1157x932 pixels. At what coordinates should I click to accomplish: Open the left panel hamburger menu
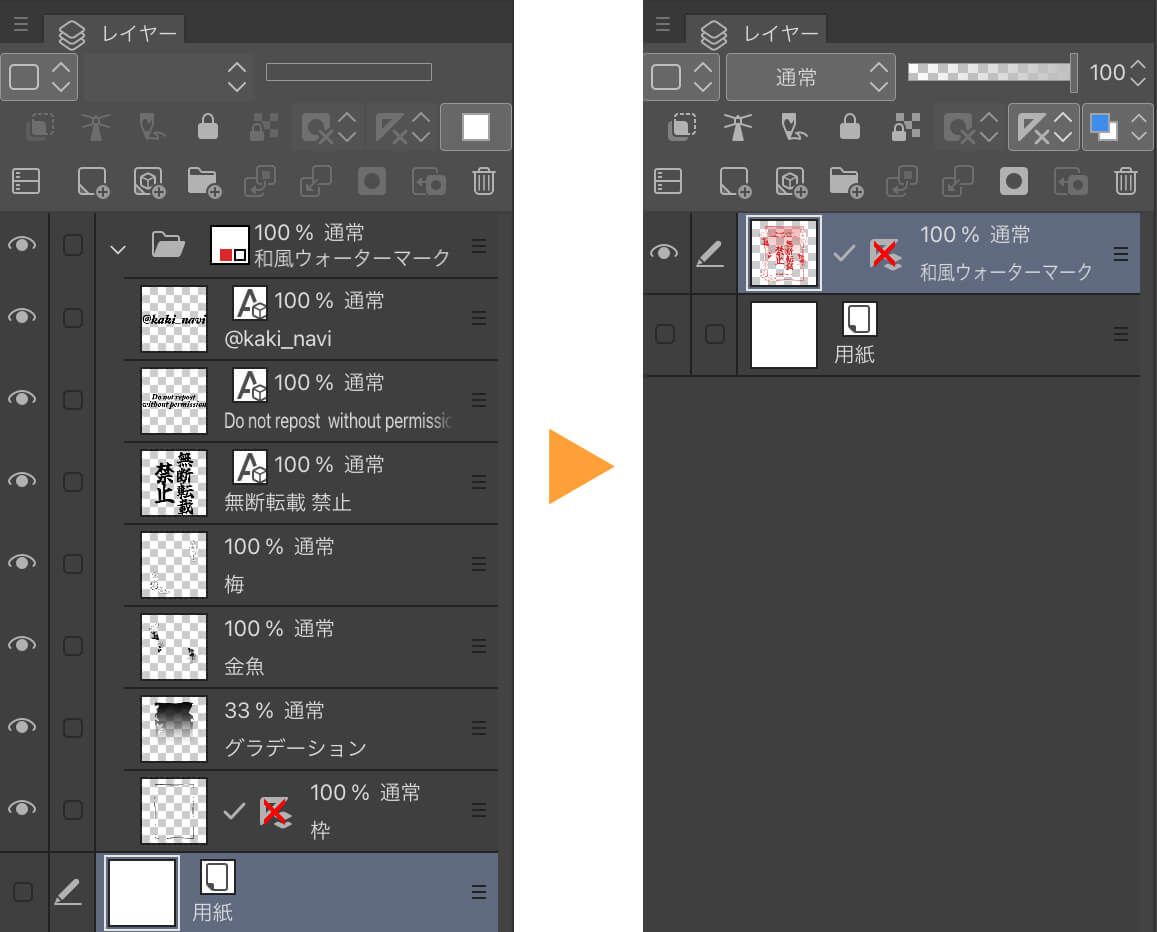[21, 25]
